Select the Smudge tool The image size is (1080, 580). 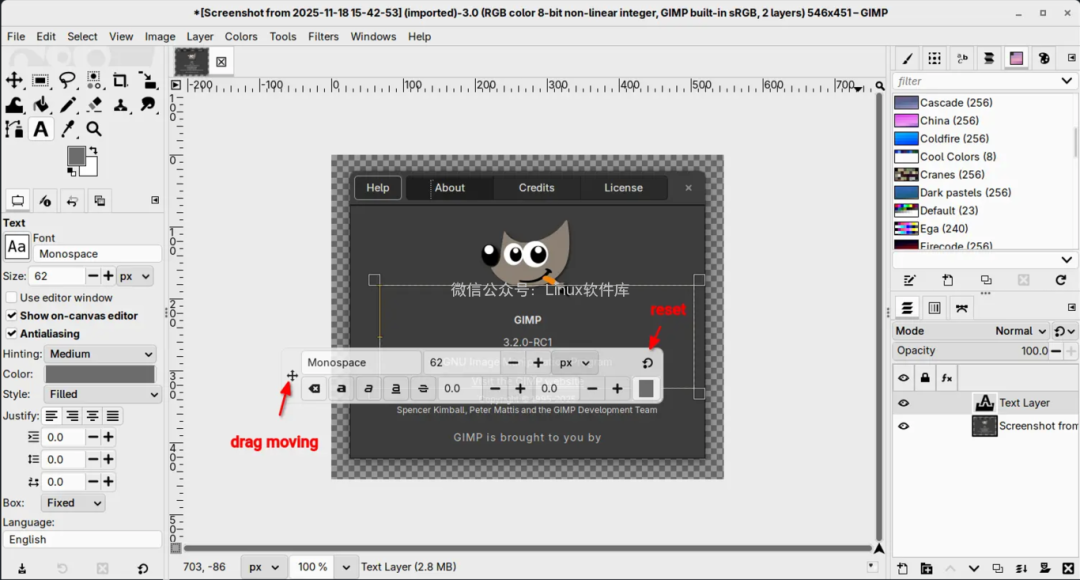pyautogui.click(x=147, y=105)
